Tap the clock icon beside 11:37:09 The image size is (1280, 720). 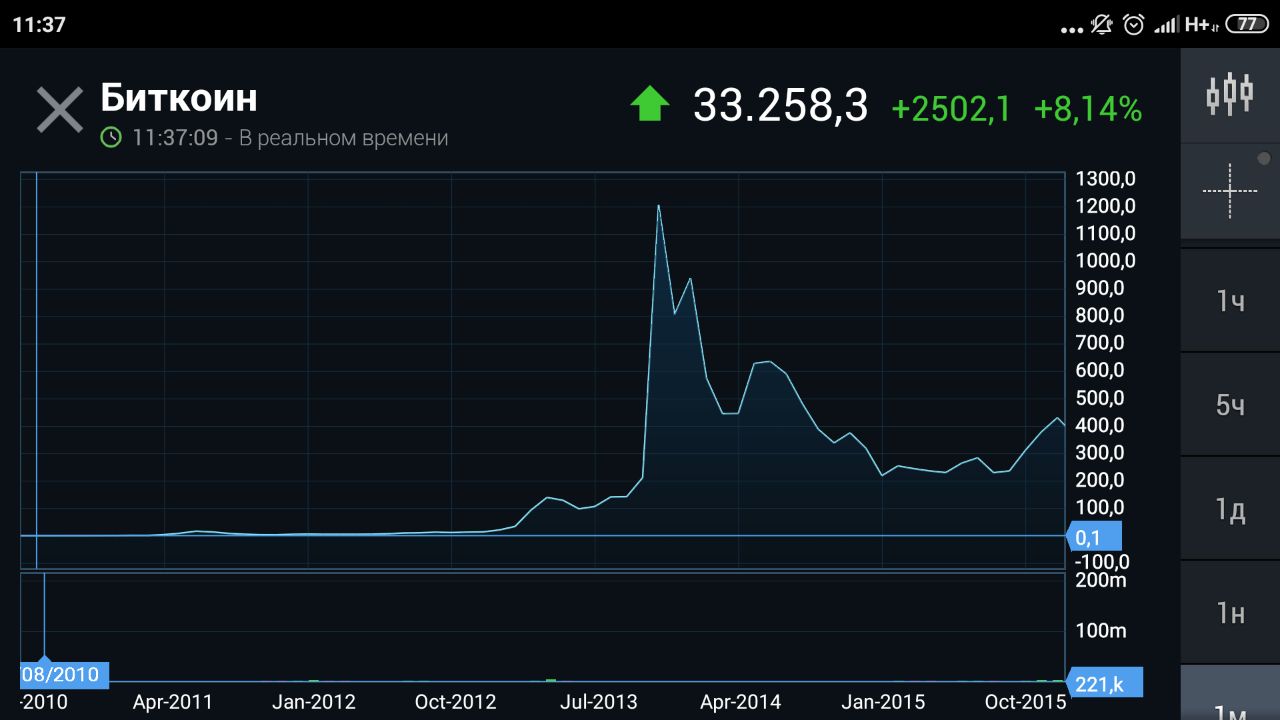[111, 137]
